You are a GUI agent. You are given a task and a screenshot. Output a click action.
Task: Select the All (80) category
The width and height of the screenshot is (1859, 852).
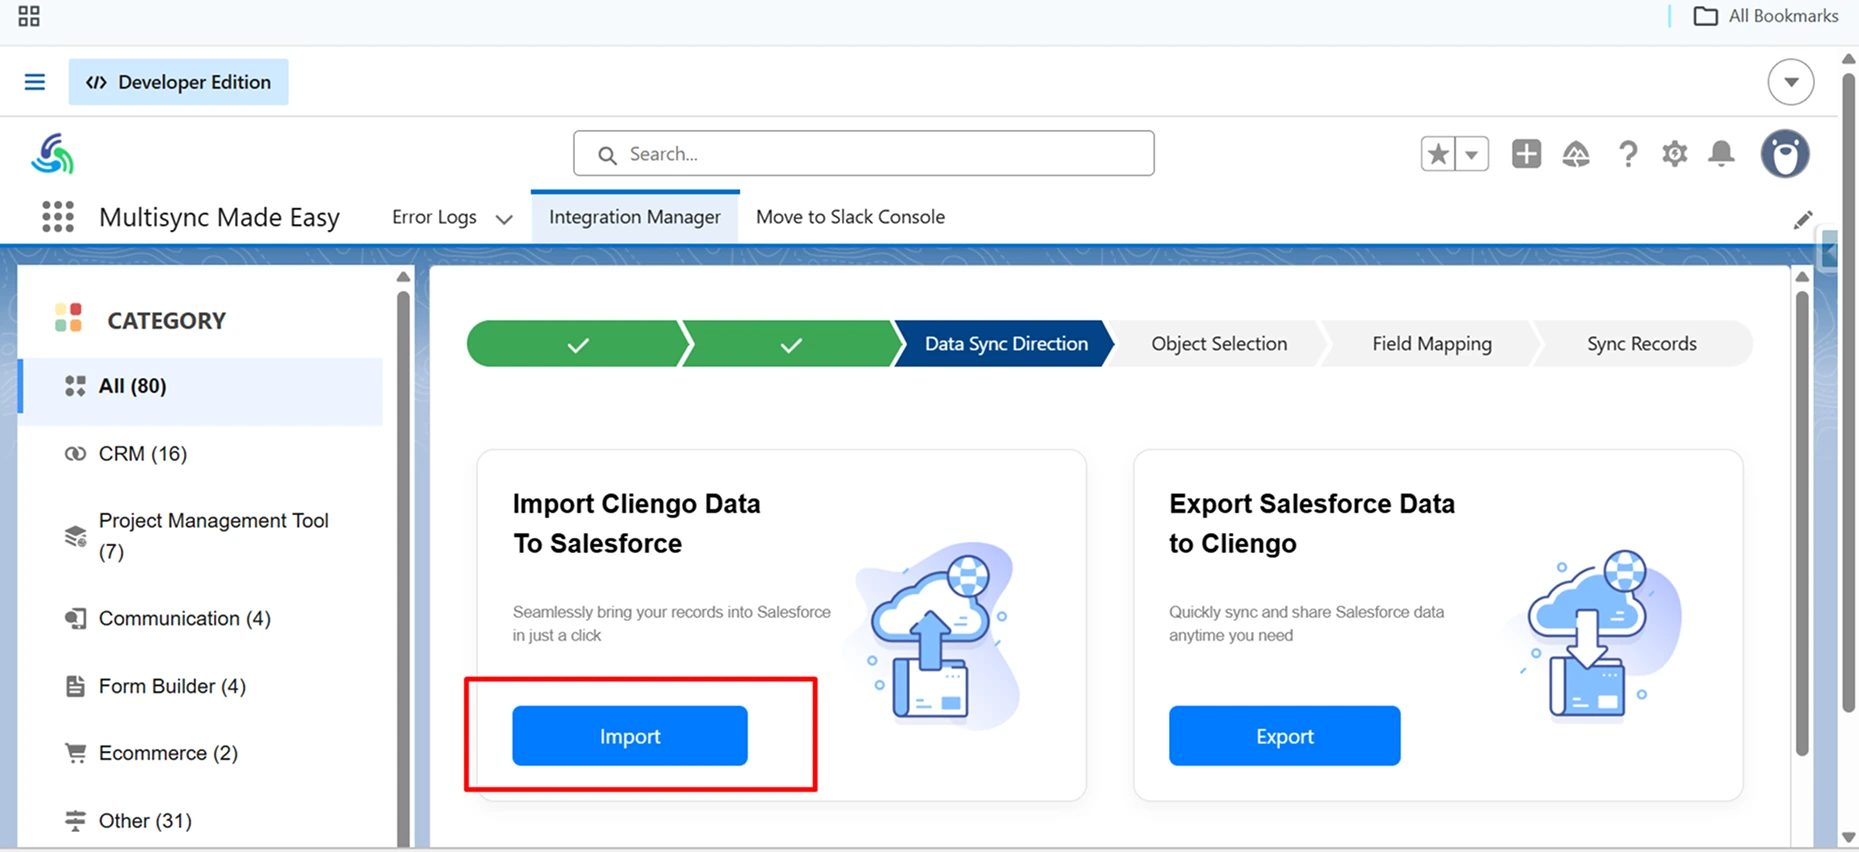[x=201, y=386]
